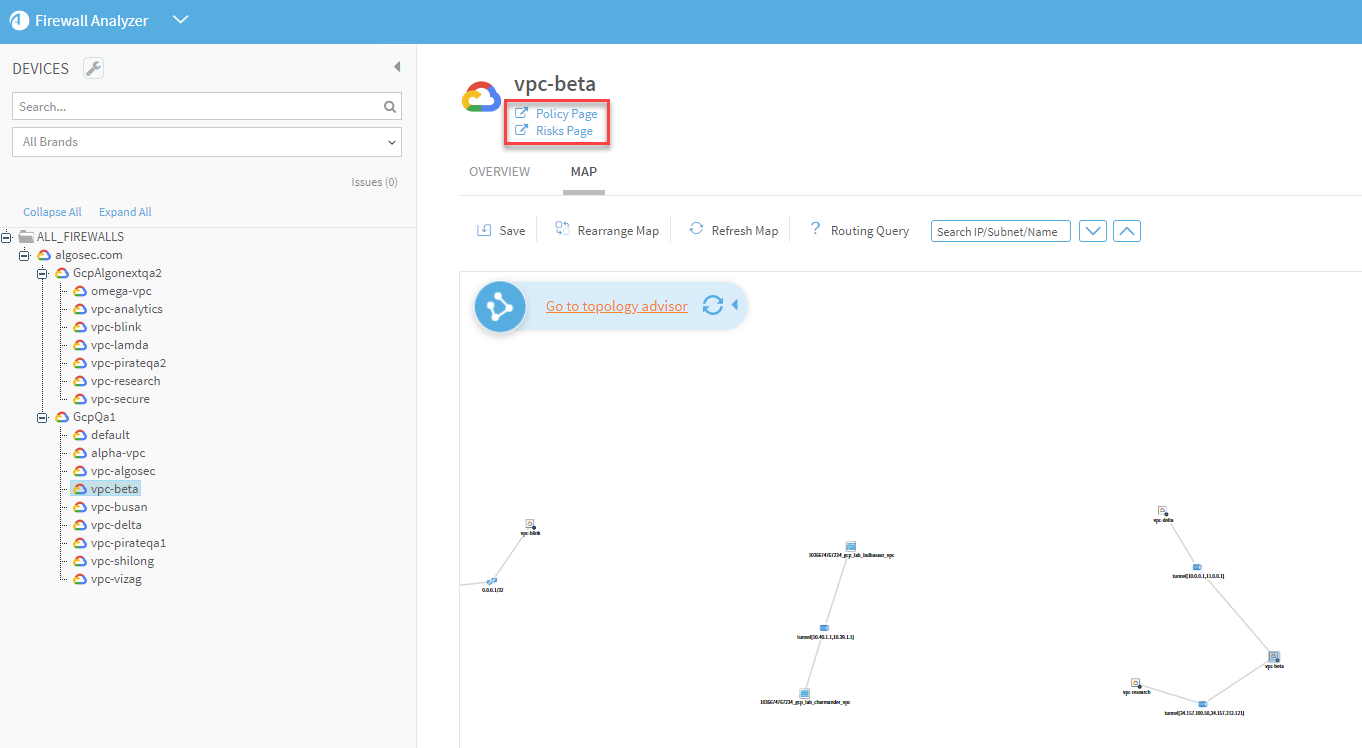The image size is (1362, 748).
Task: Click the Save map icon
Action: tap(484, 230)
